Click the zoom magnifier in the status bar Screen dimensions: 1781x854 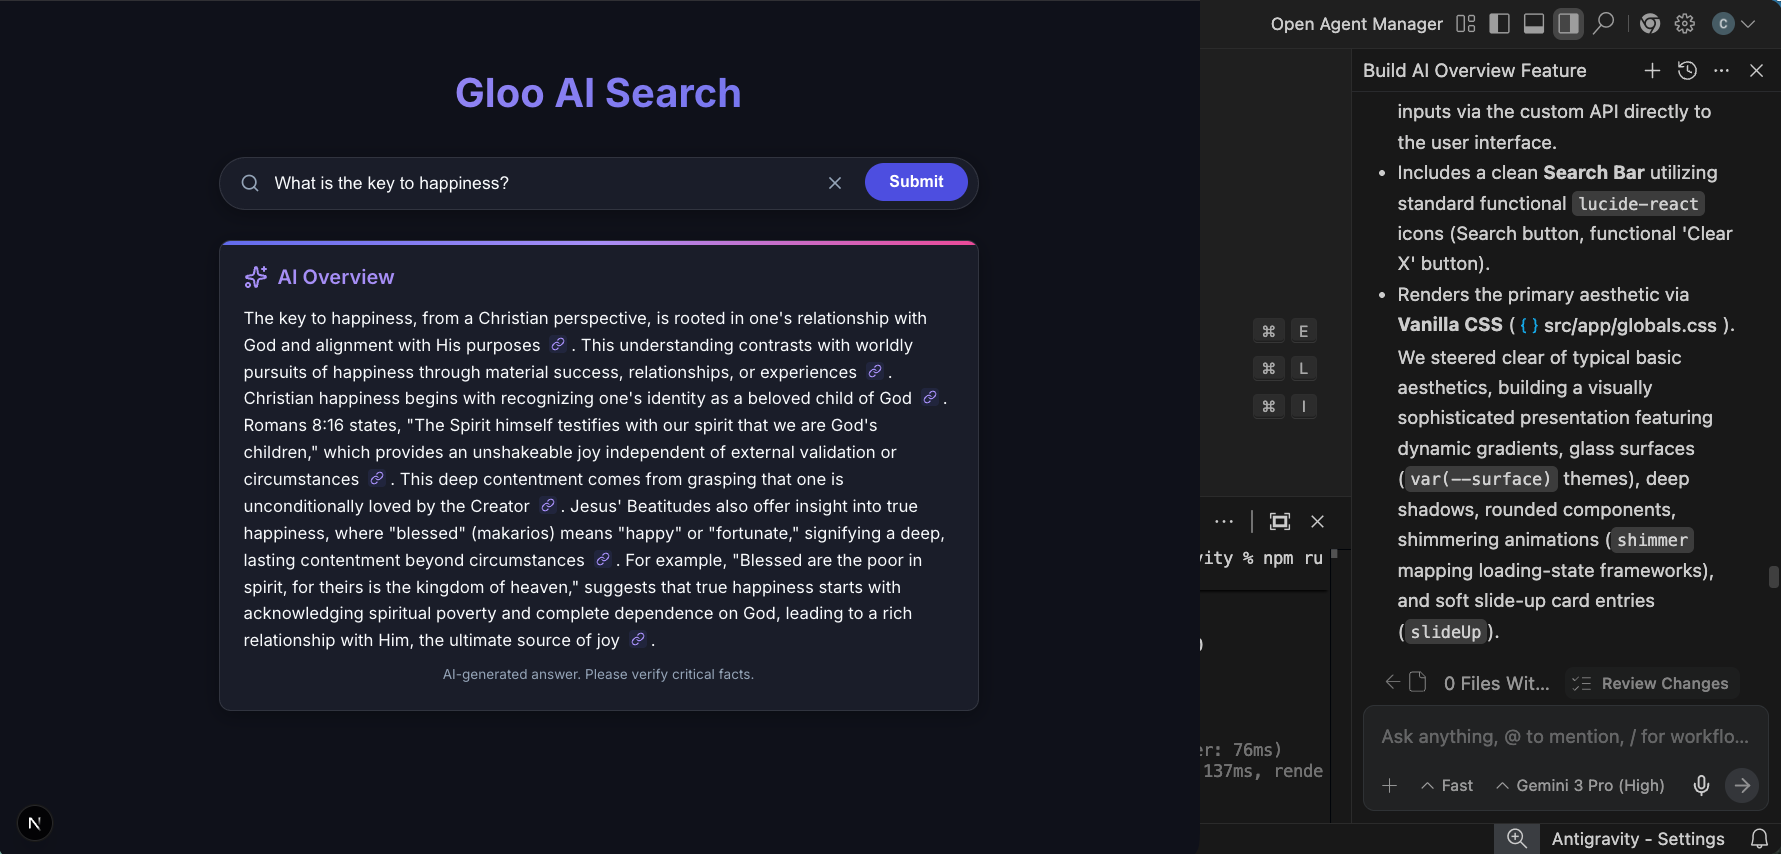[1517, 838]
